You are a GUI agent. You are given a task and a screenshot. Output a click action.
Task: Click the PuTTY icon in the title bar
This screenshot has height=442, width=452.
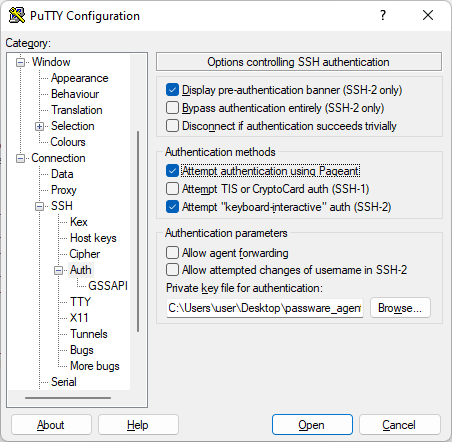17,15
